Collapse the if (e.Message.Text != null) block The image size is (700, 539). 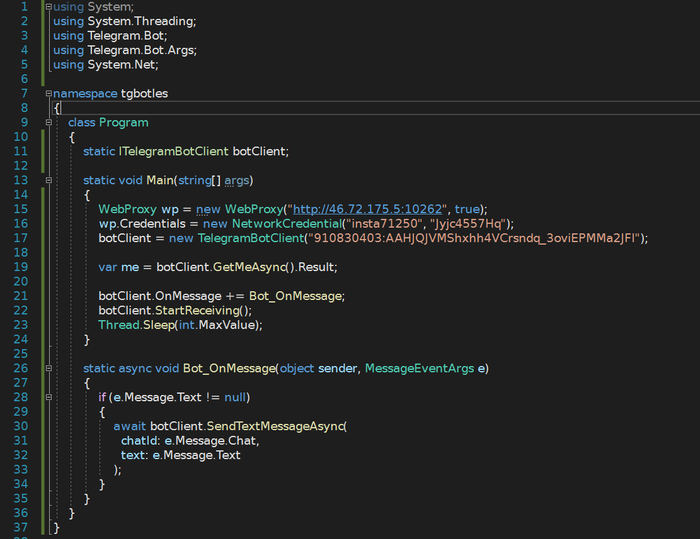(49, 397)
